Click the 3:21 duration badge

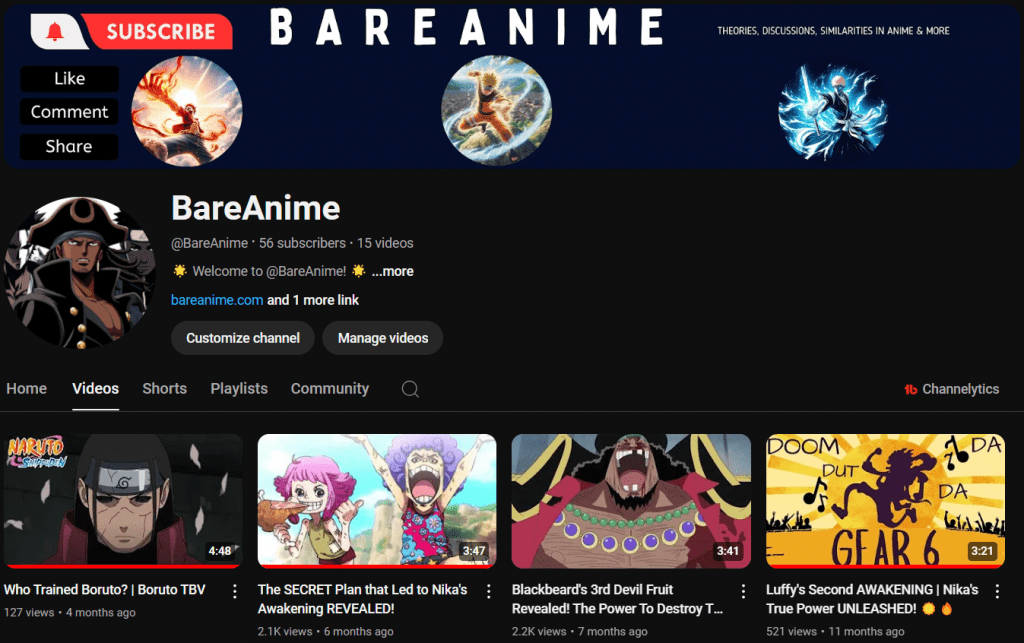coord(982,551)
